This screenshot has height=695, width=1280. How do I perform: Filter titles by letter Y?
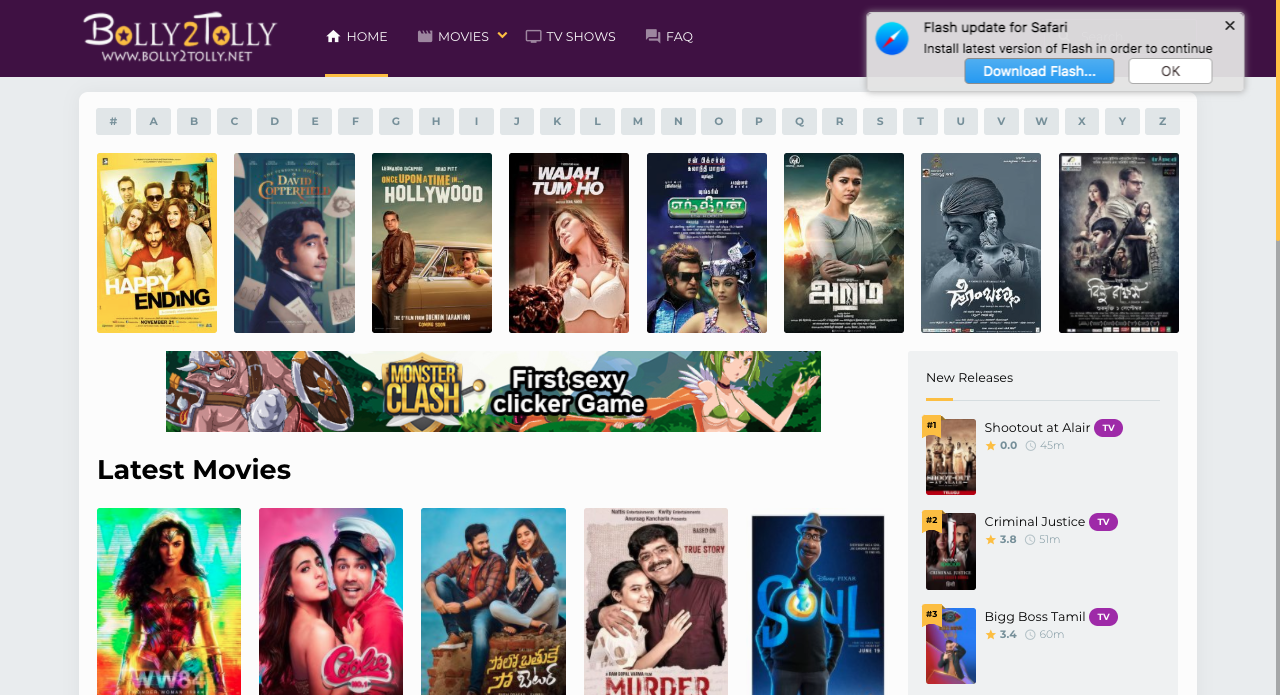point(1122,121)
